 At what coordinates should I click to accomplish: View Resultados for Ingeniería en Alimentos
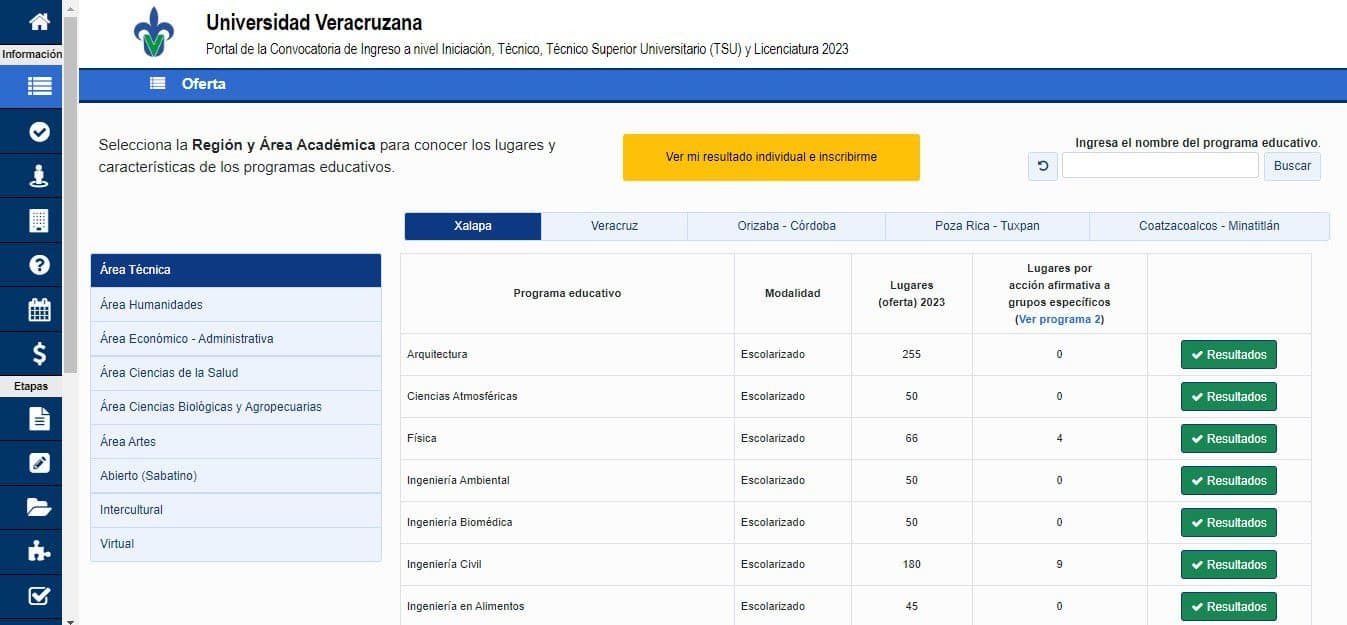(1229, 607)
